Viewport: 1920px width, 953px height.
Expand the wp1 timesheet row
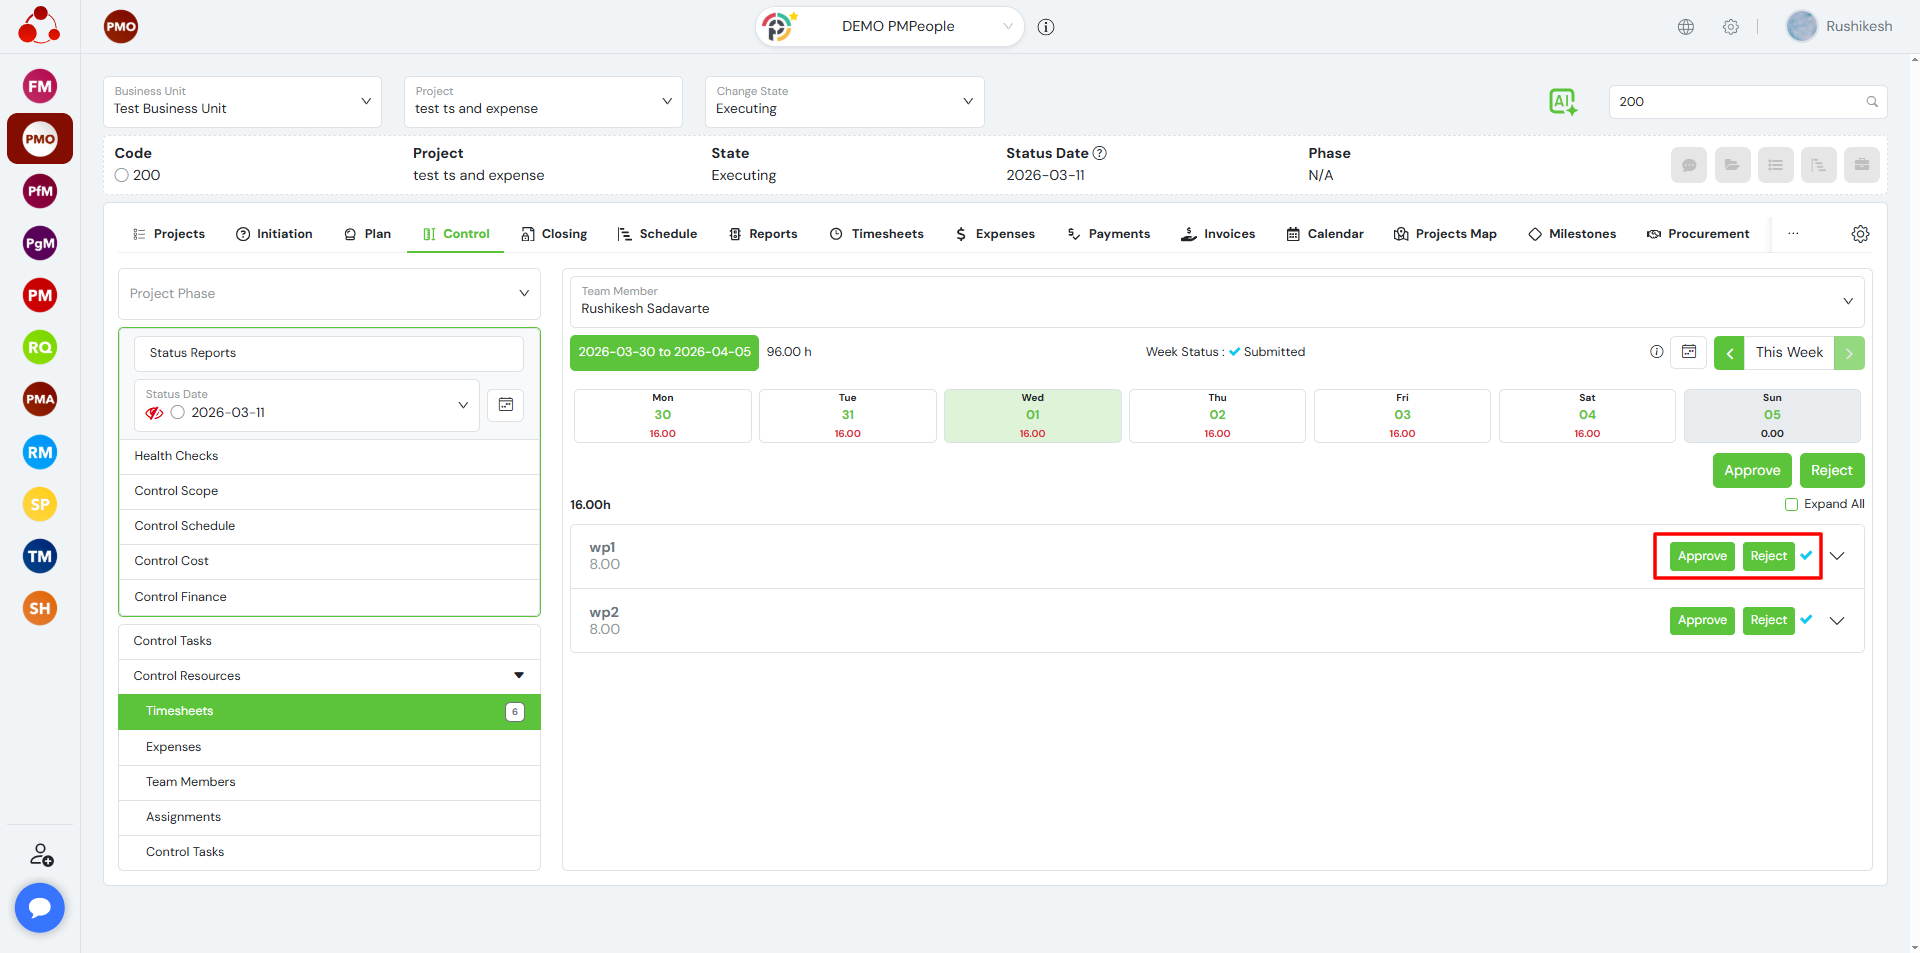point(1837,556)
